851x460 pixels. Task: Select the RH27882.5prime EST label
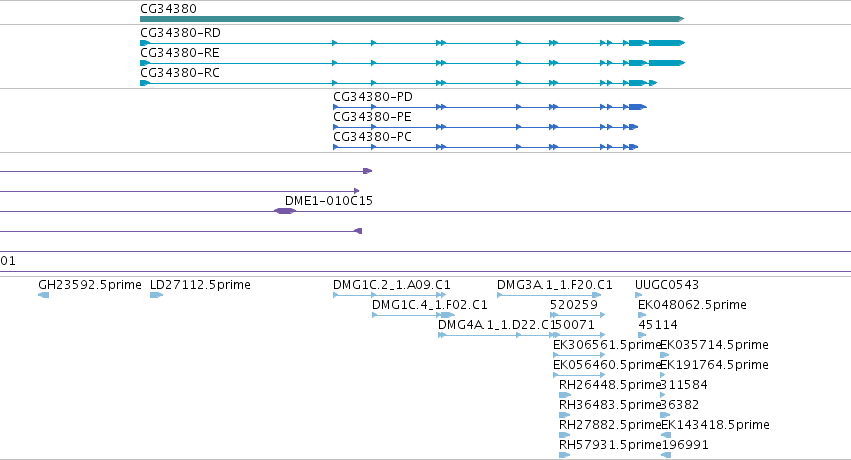(610, 426)
